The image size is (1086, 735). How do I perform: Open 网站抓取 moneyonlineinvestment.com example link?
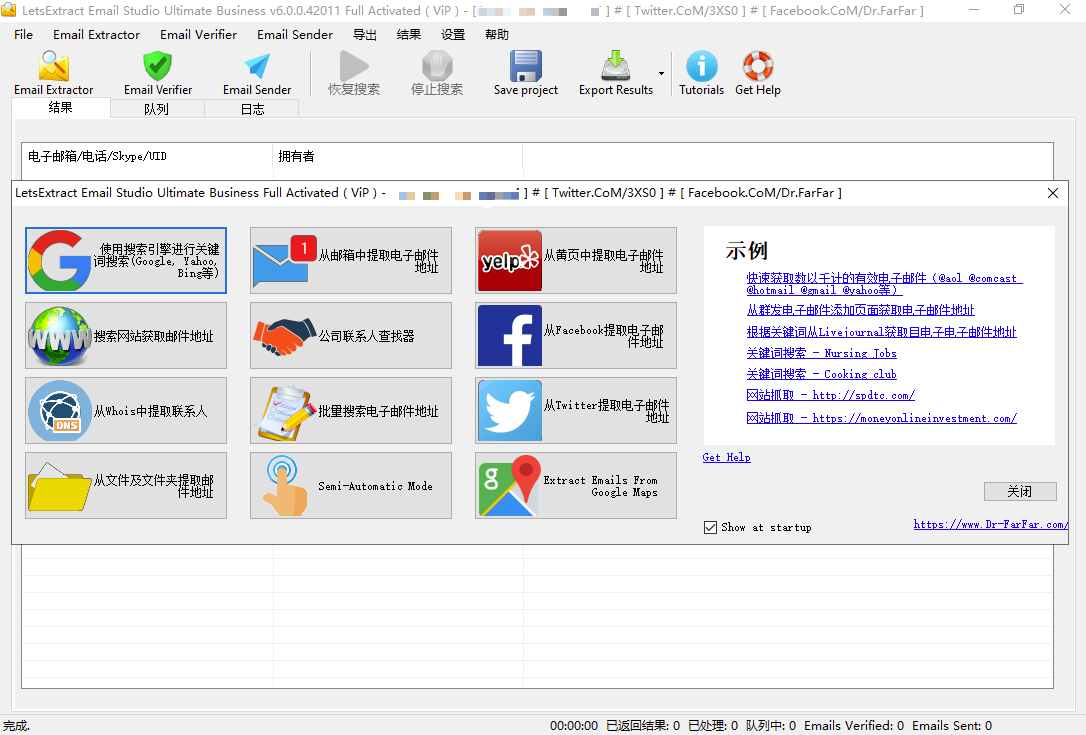pos(882,418)
